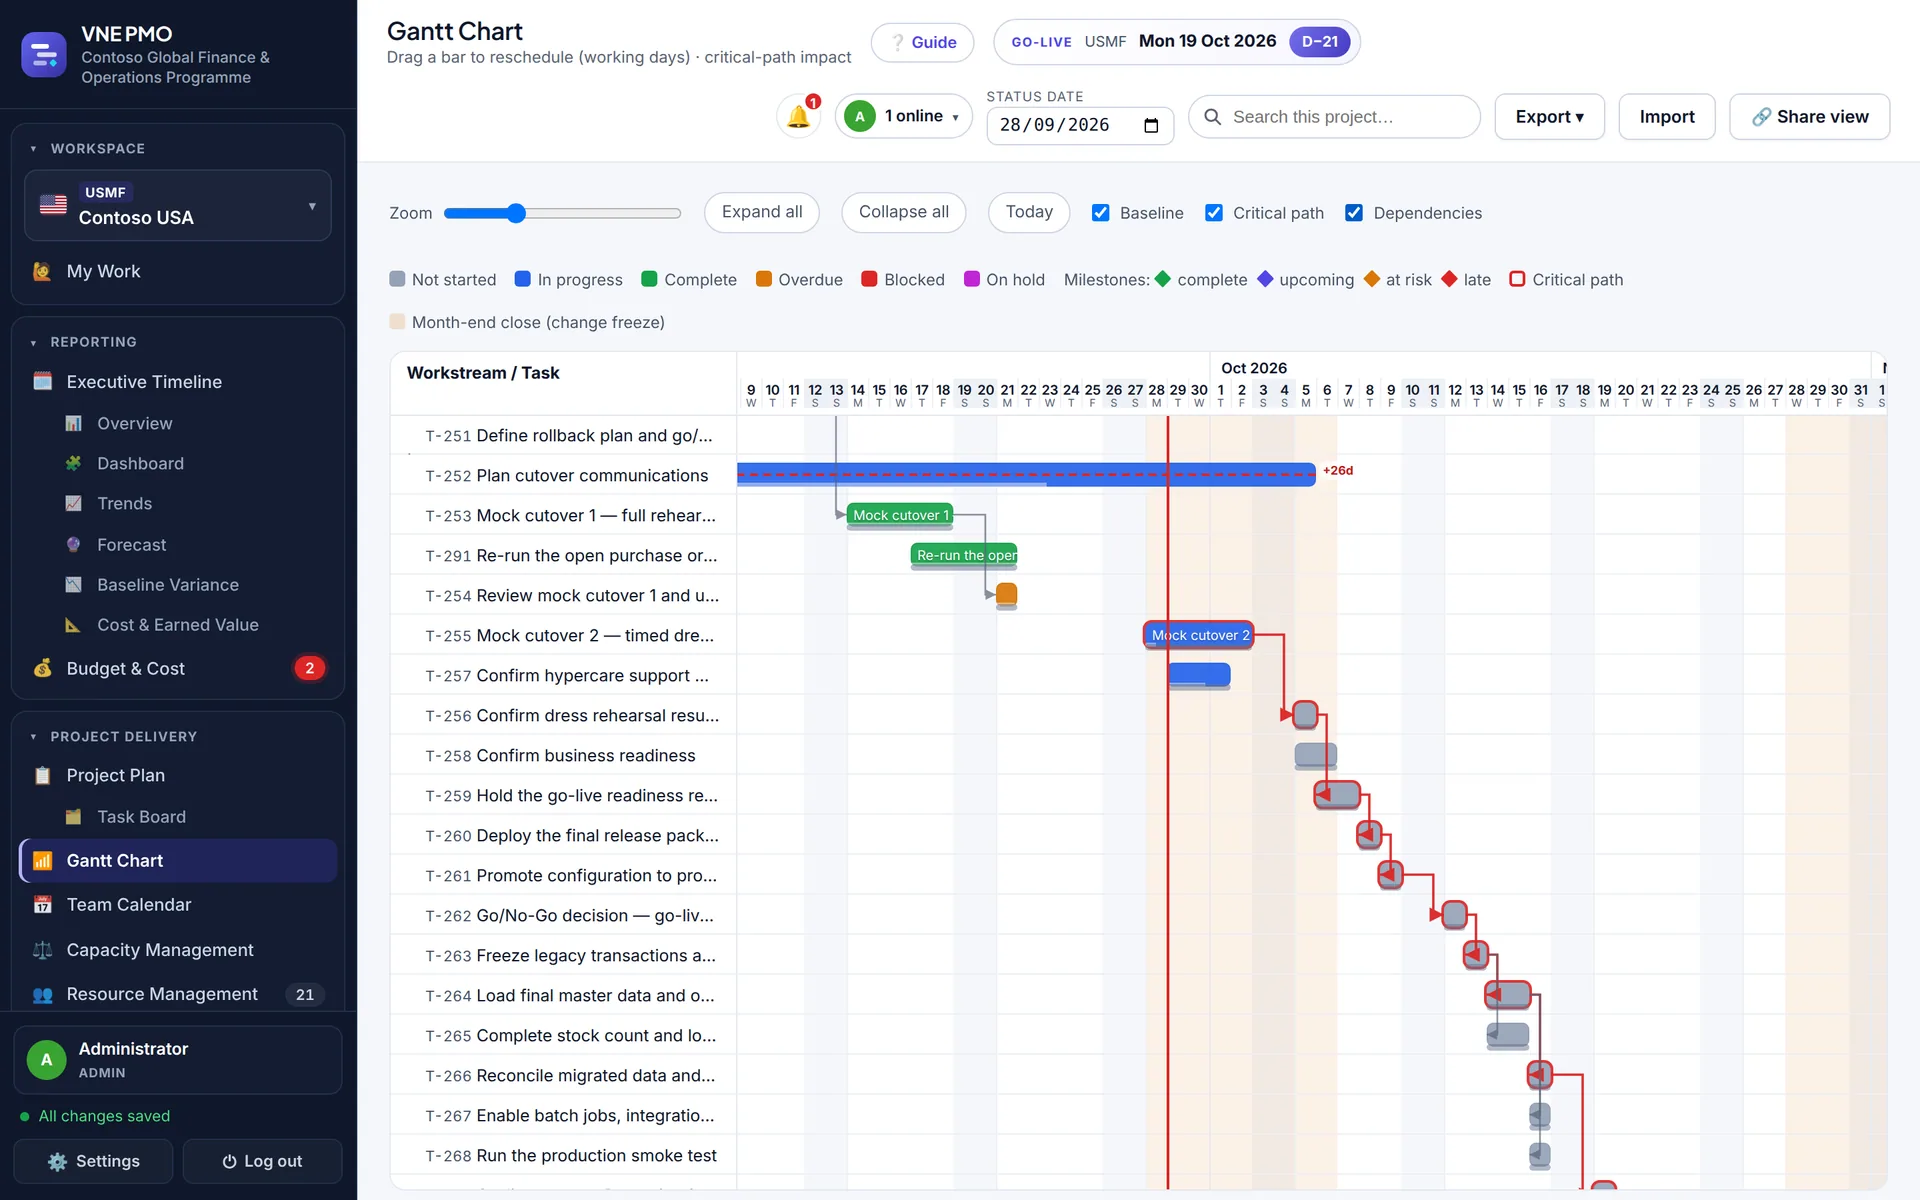Click the Share view button

click(x=1809, y=117)
